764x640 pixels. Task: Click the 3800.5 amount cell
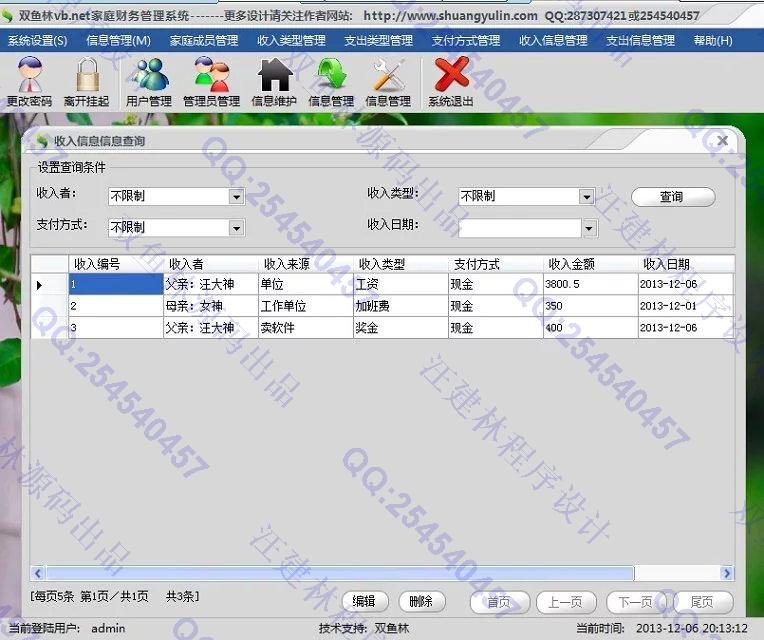click(x=591, y=284)
